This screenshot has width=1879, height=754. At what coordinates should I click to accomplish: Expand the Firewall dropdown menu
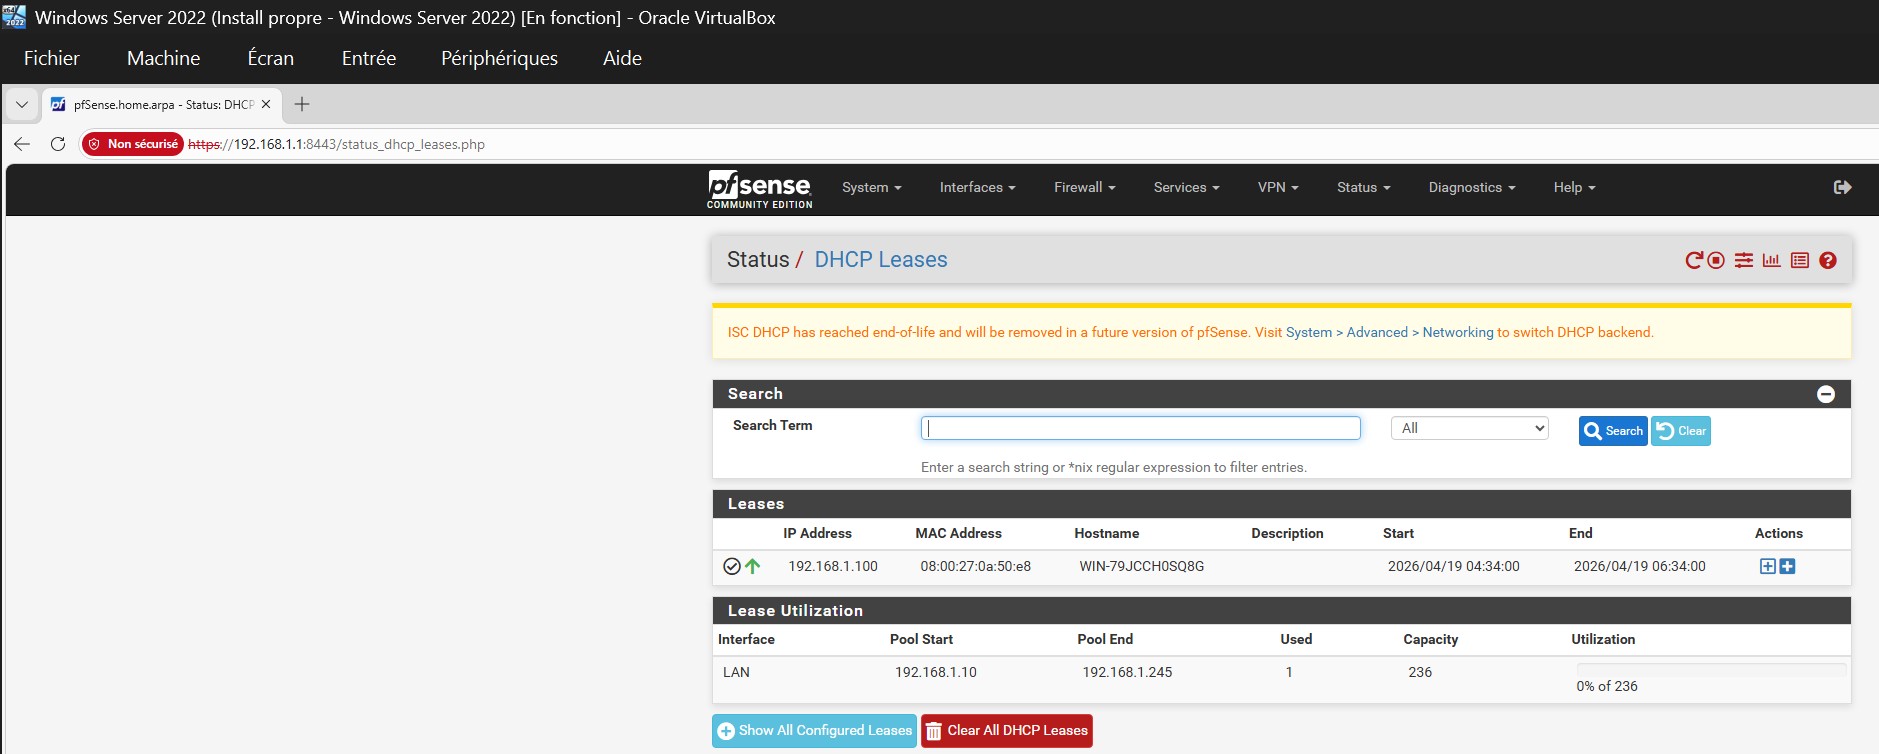pos(1084,187)
